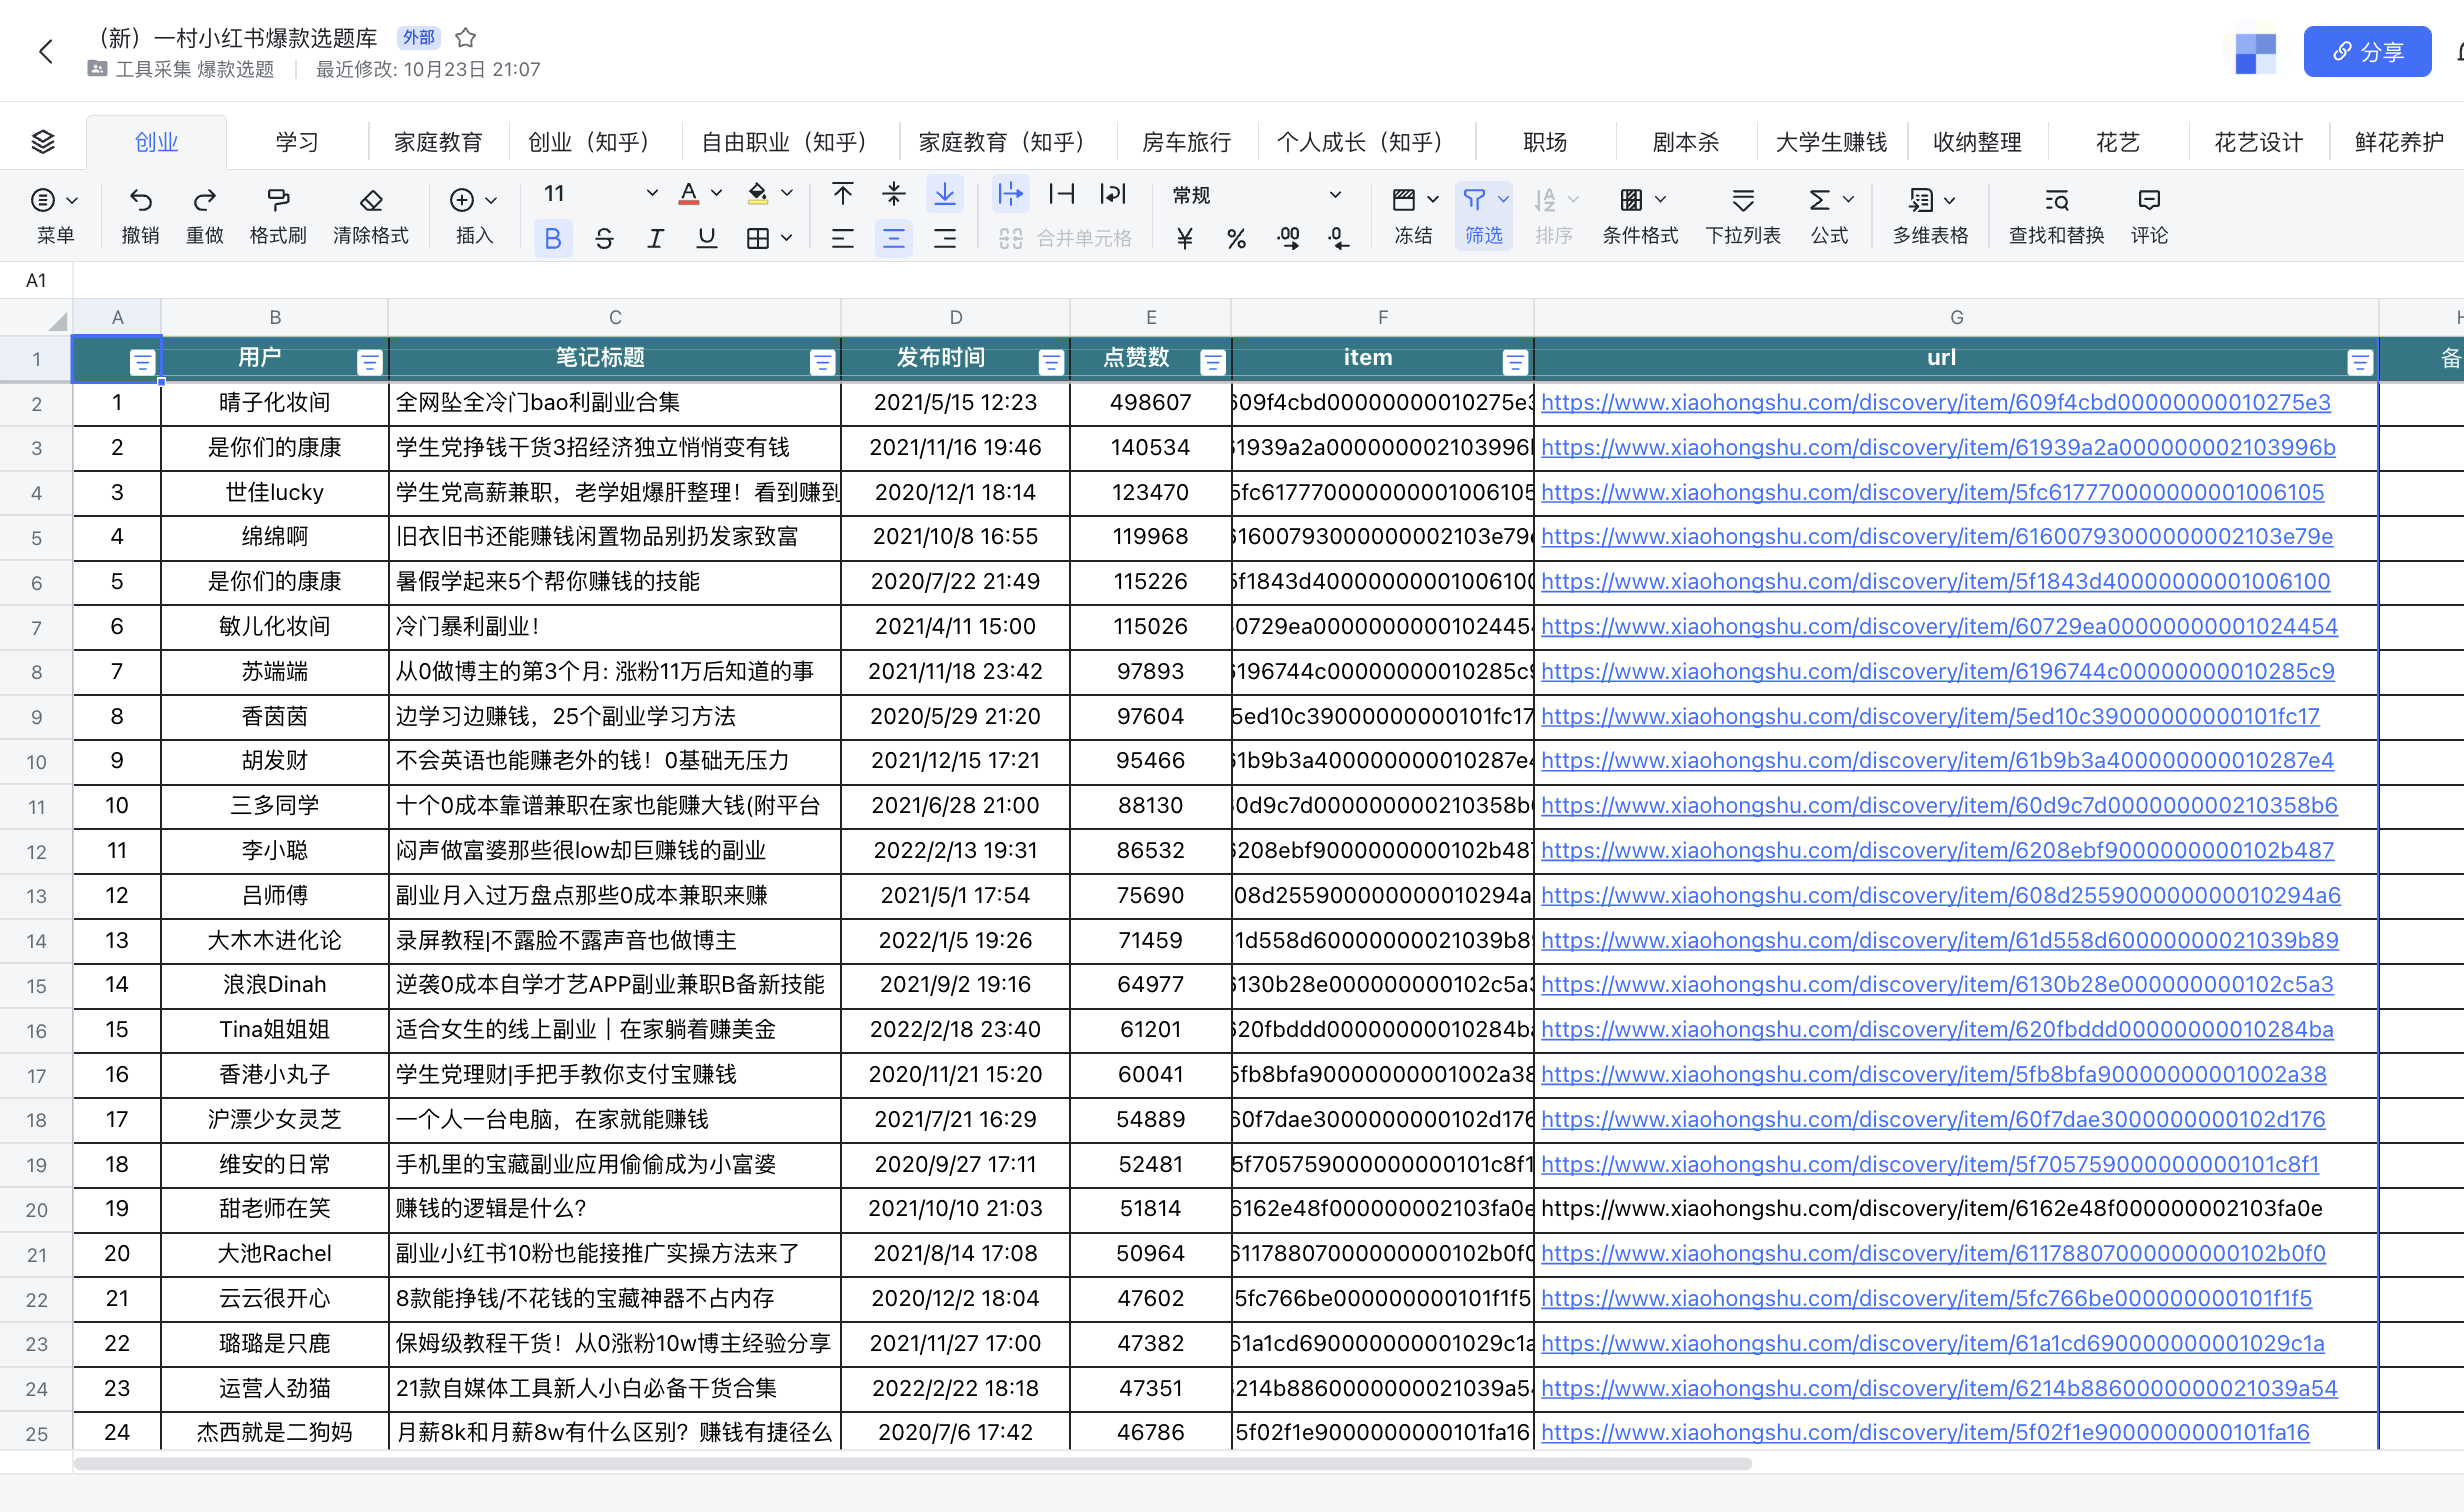Open filter dropdown on 发布时间 column
Screen dimensions: 2464x1512
[x=1051, y=362]
